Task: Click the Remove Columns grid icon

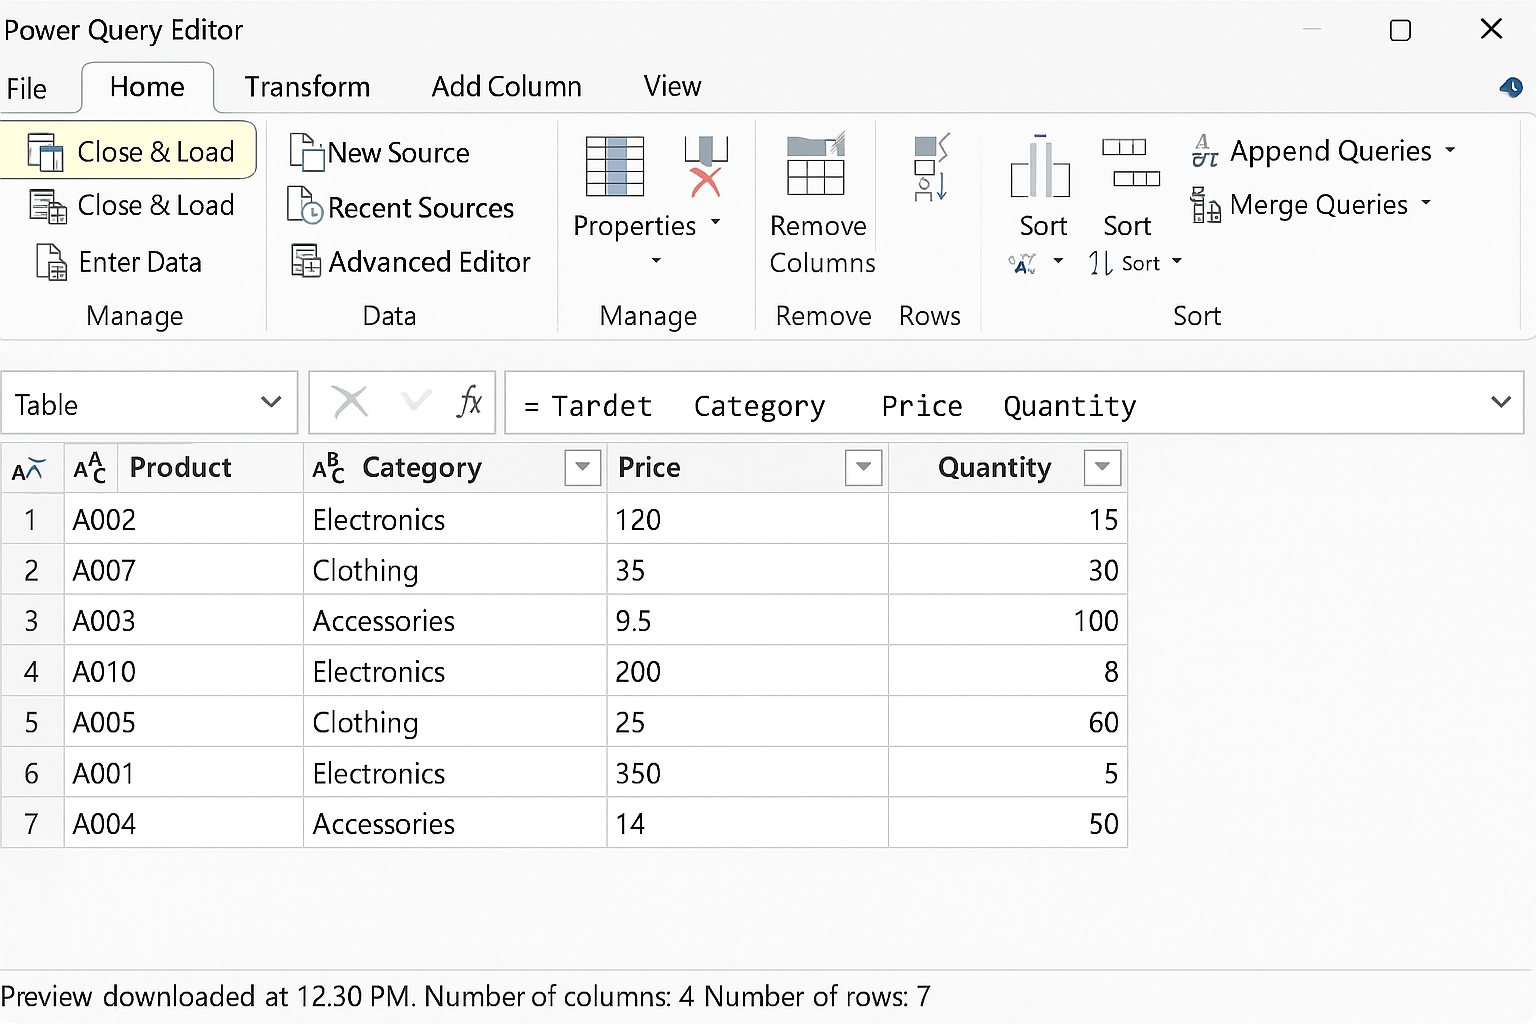Action: tap(816, 165)
